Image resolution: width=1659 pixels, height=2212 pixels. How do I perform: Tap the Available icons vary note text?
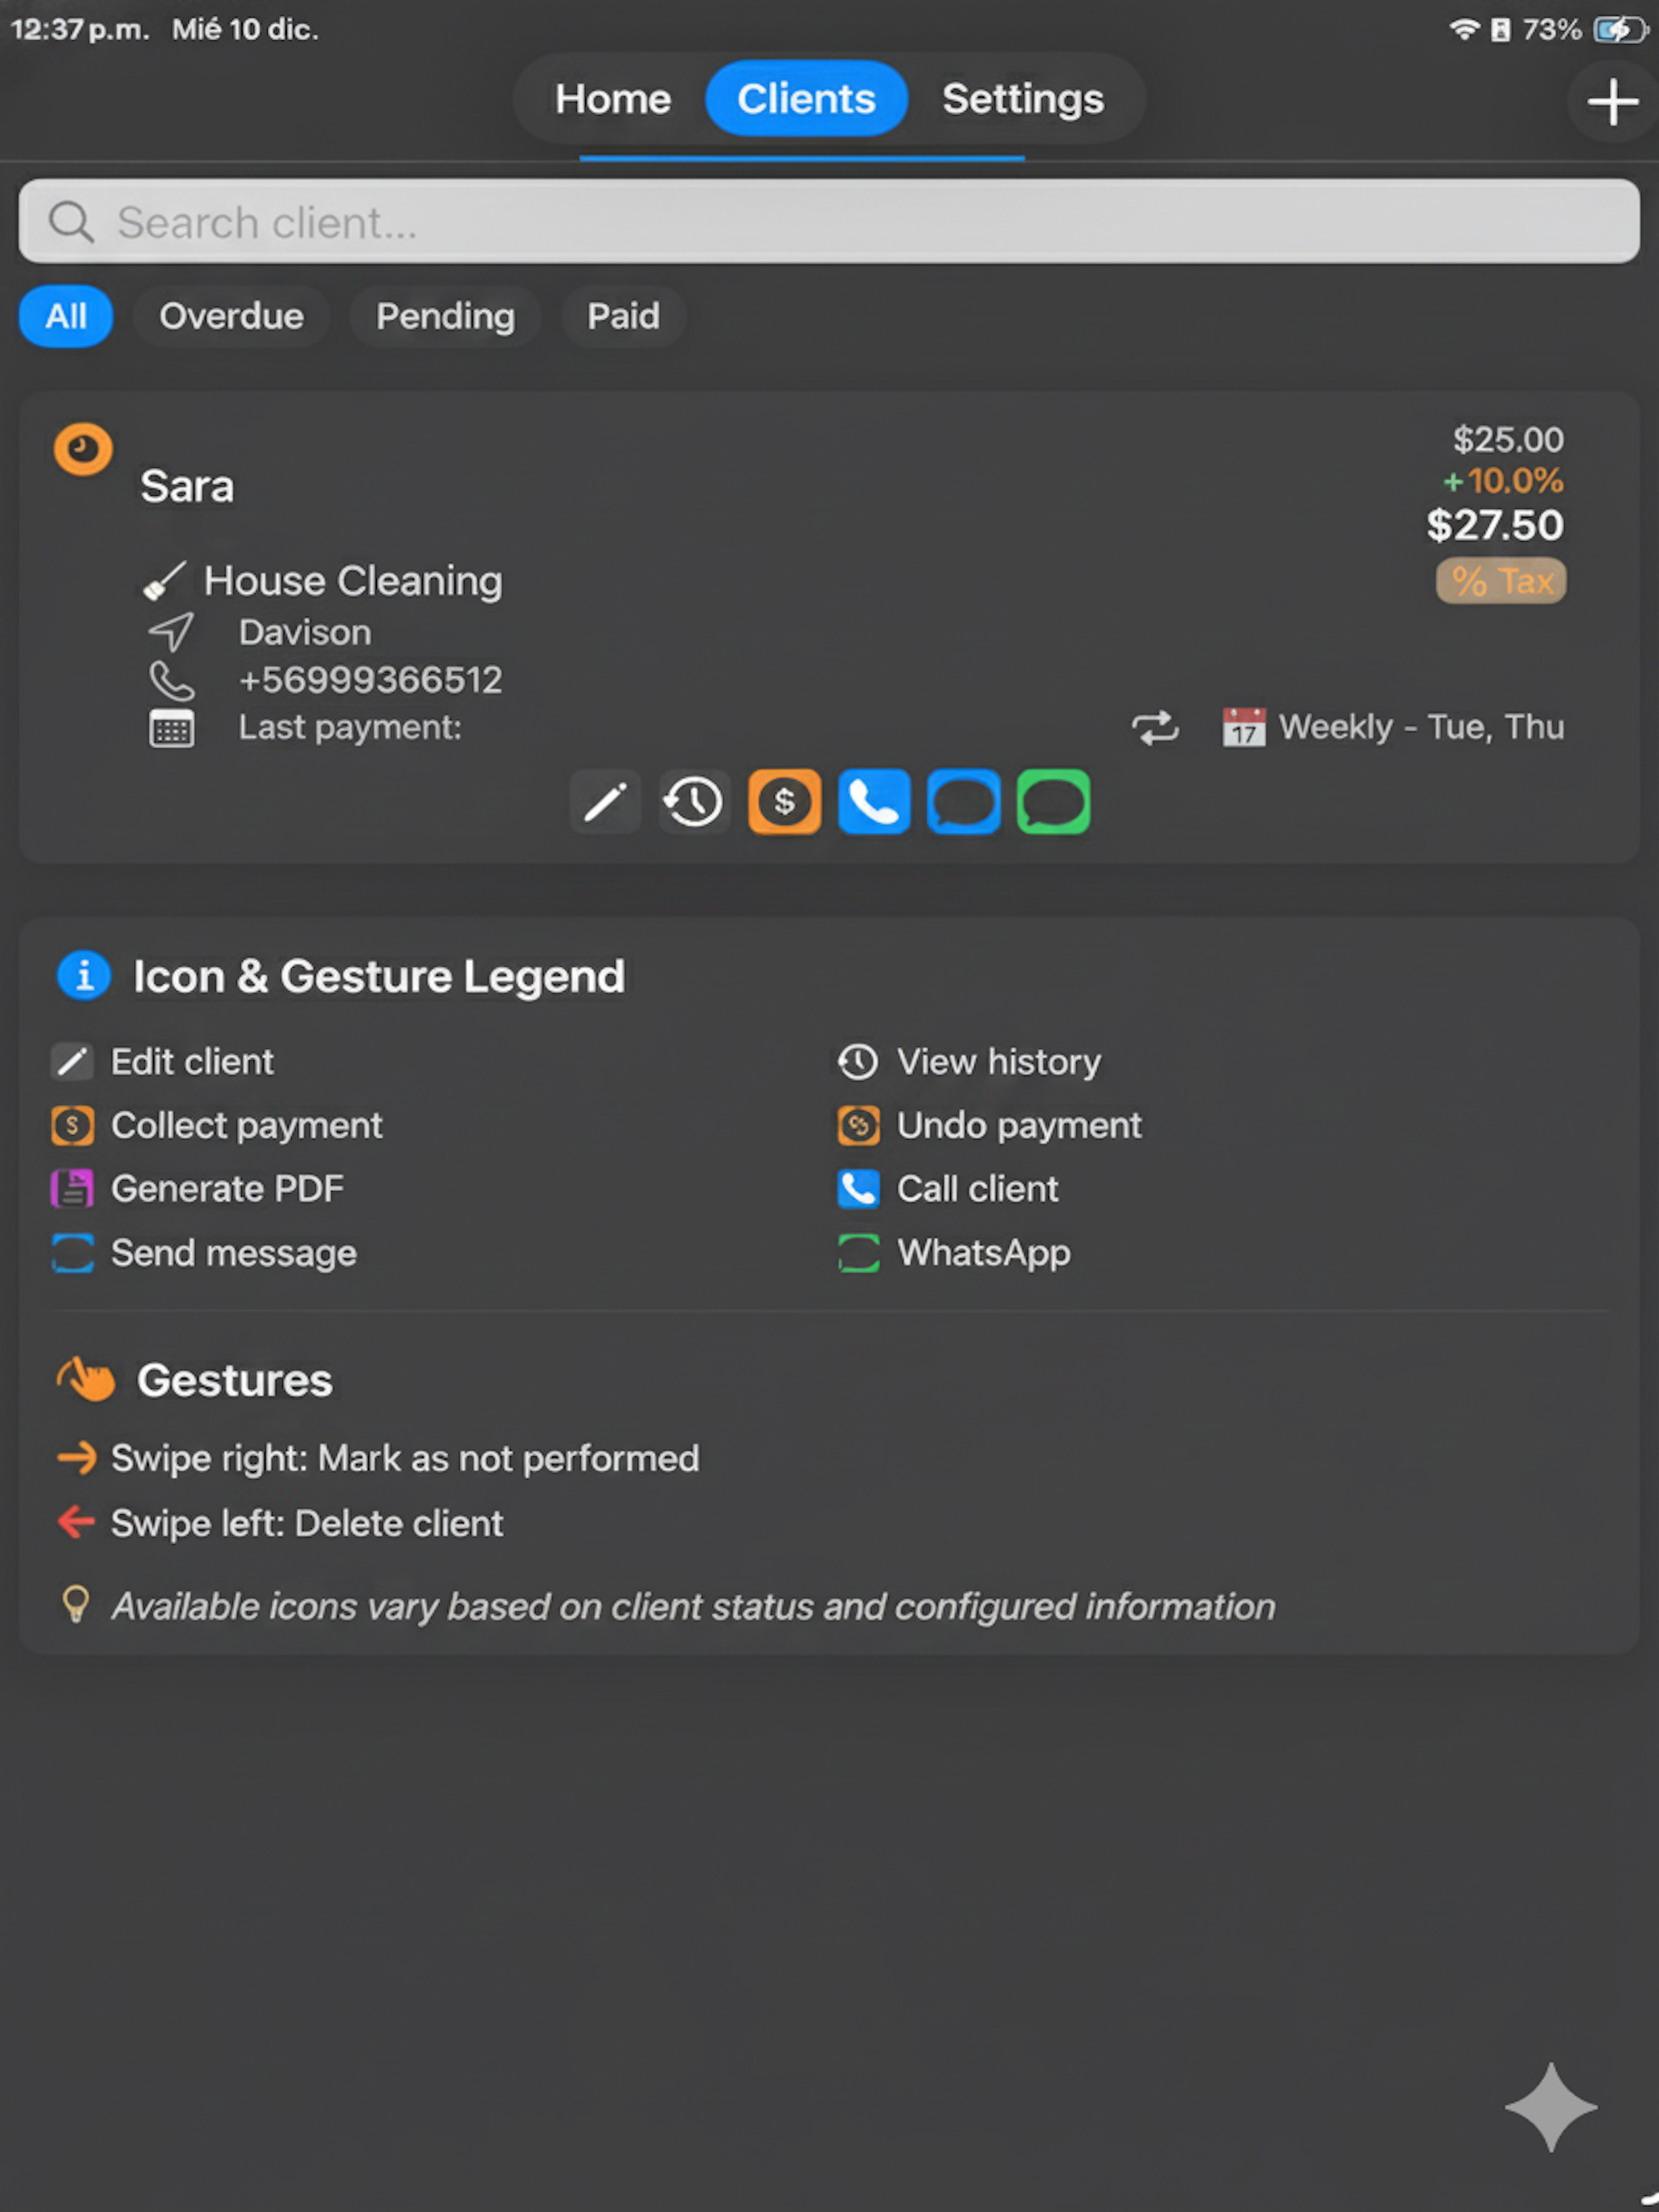point(693,1606)
